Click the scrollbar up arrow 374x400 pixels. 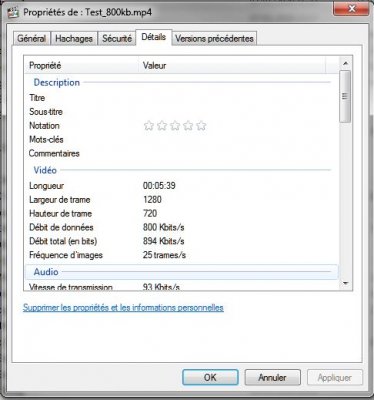(345, 63)
